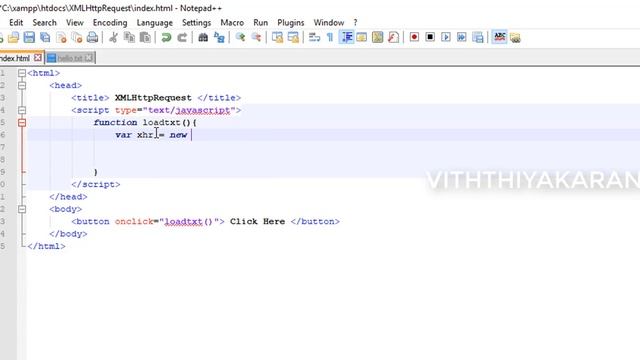Image resolution: width=640 pixels, height=360 pixels.
Task: Open the Window menu
Action: coord(329,22)
